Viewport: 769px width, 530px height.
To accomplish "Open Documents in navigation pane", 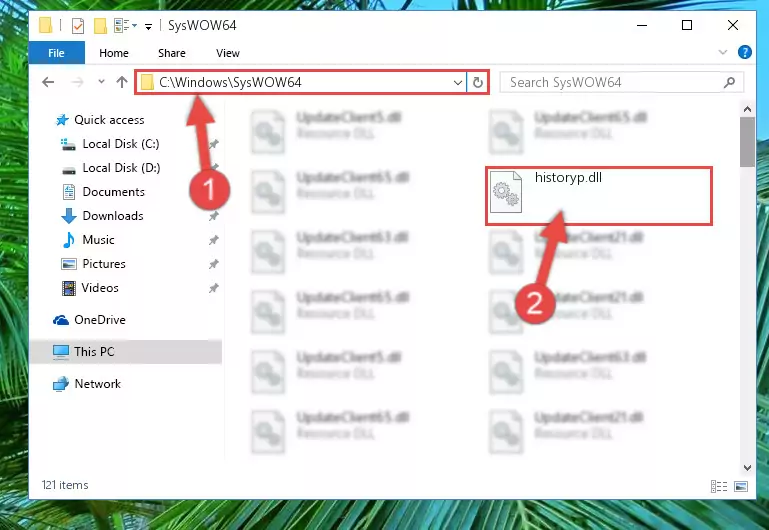I will point(113,192).
